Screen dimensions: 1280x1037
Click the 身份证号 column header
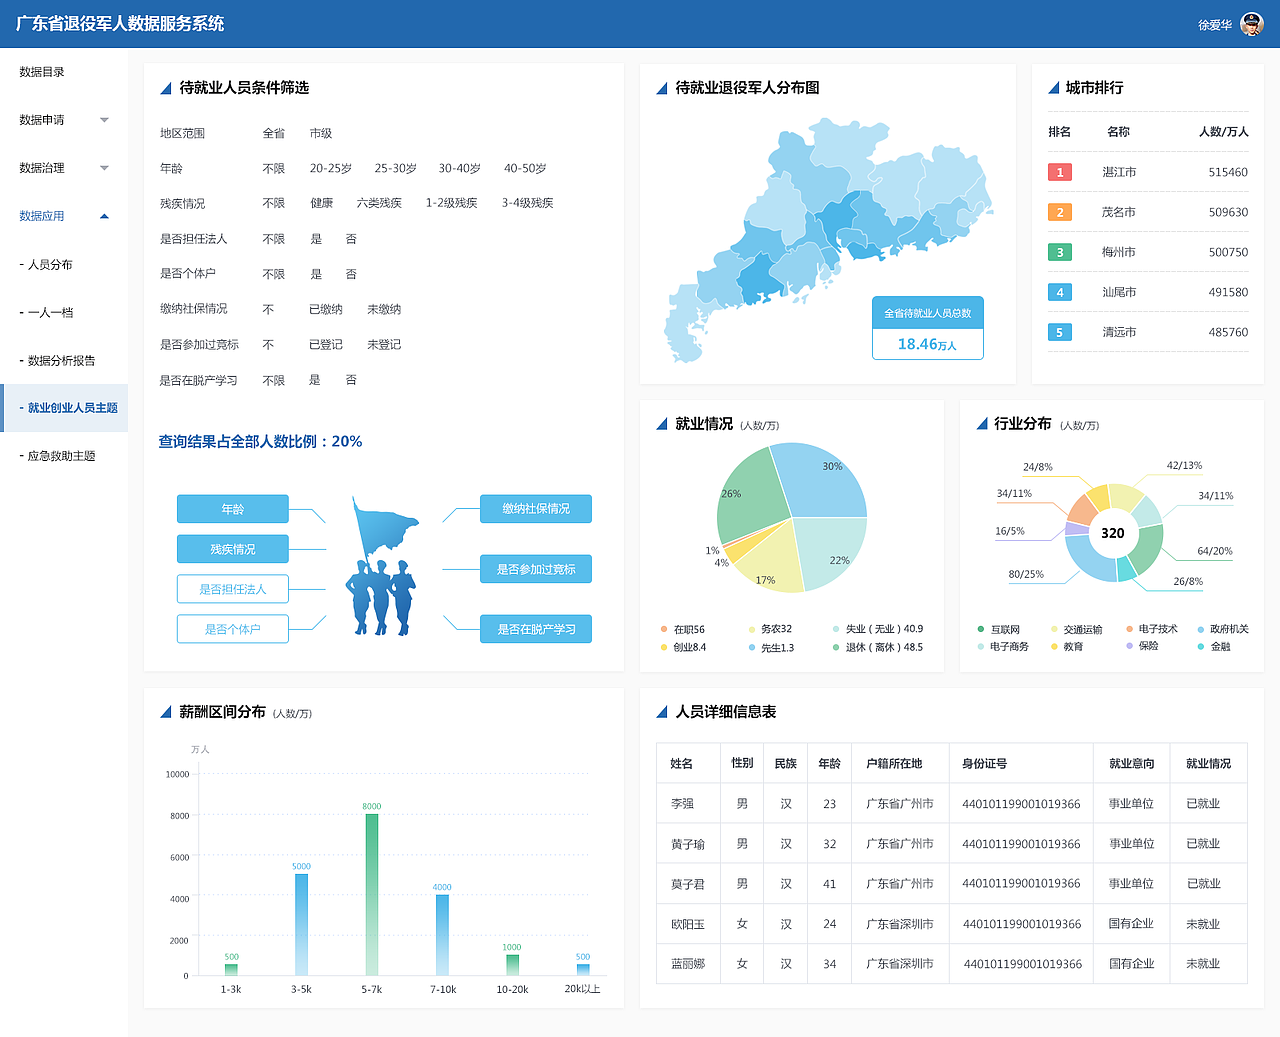985,763
